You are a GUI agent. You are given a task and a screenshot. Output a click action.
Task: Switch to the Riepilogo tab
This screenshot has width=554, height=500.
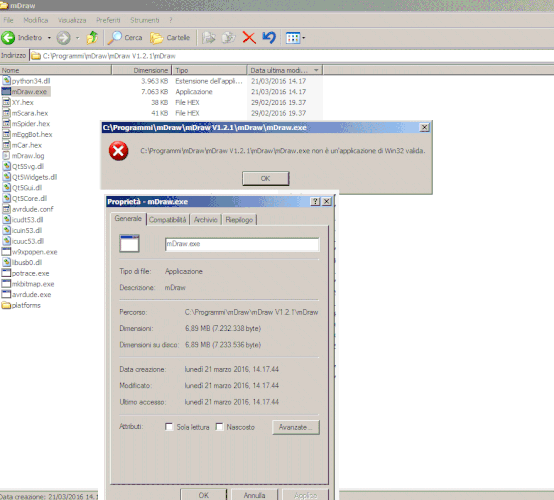[239, 220]
